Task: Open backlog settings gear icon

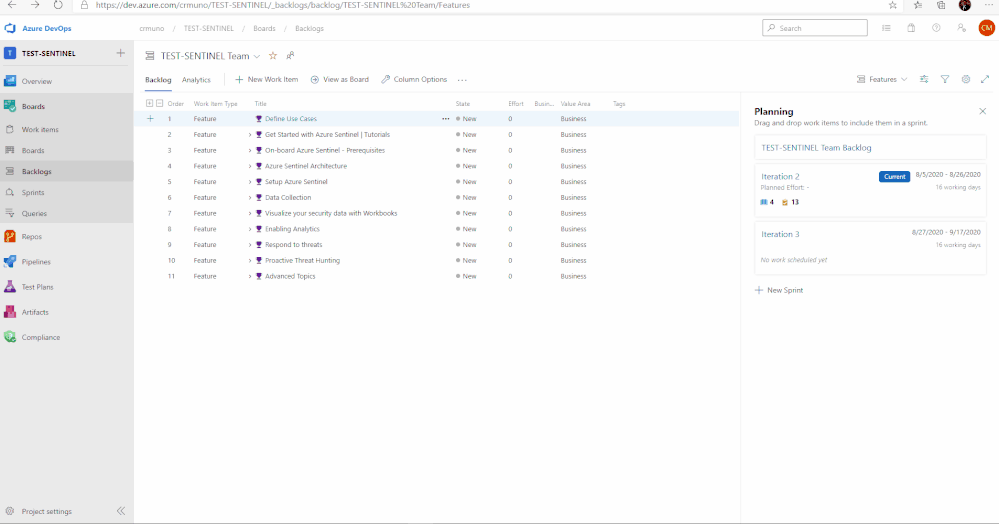Action: [966, 79]
